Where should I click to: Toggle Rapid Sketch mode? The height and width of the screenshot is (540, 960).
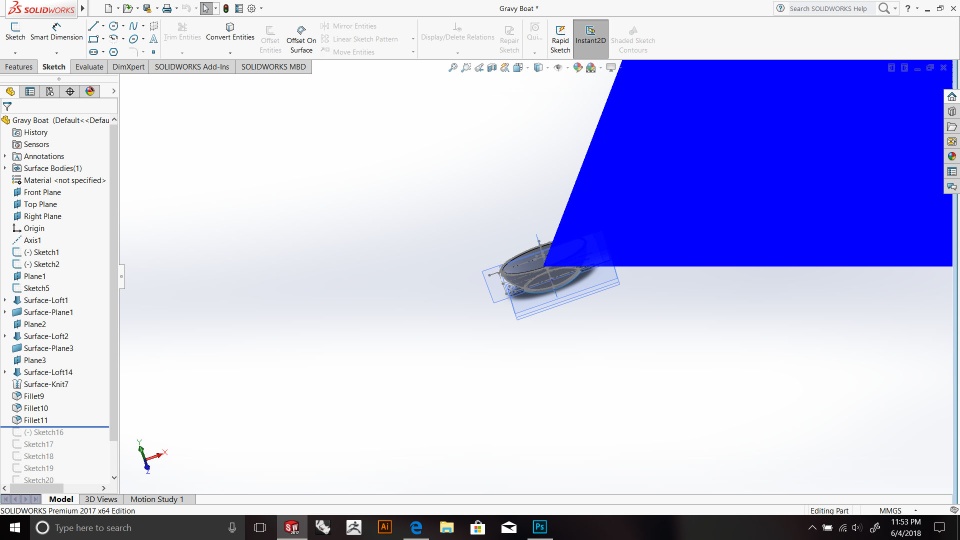point(560,39)
